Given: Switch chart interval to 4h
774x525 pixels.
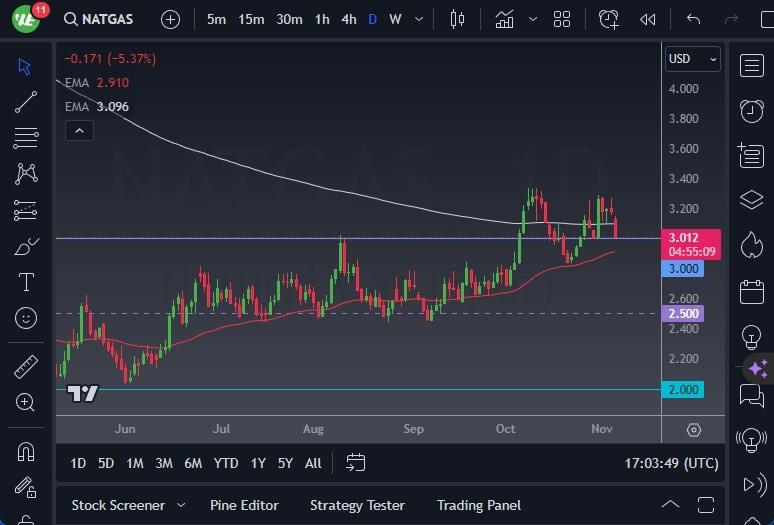Looking at the screenshot, I should coord(348,19).
